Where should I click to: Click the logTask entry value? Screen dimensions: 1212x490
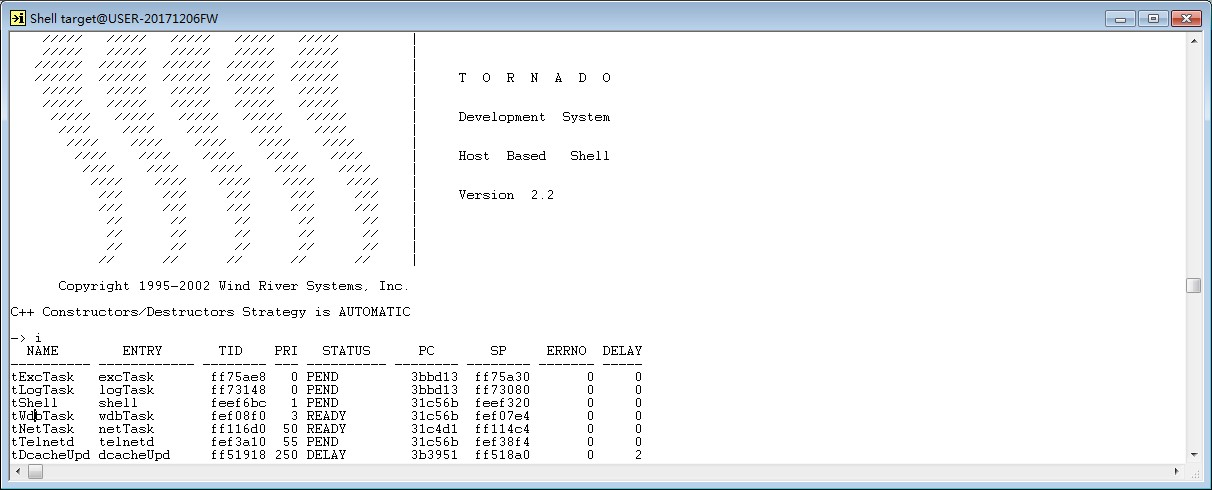(126, 390)
